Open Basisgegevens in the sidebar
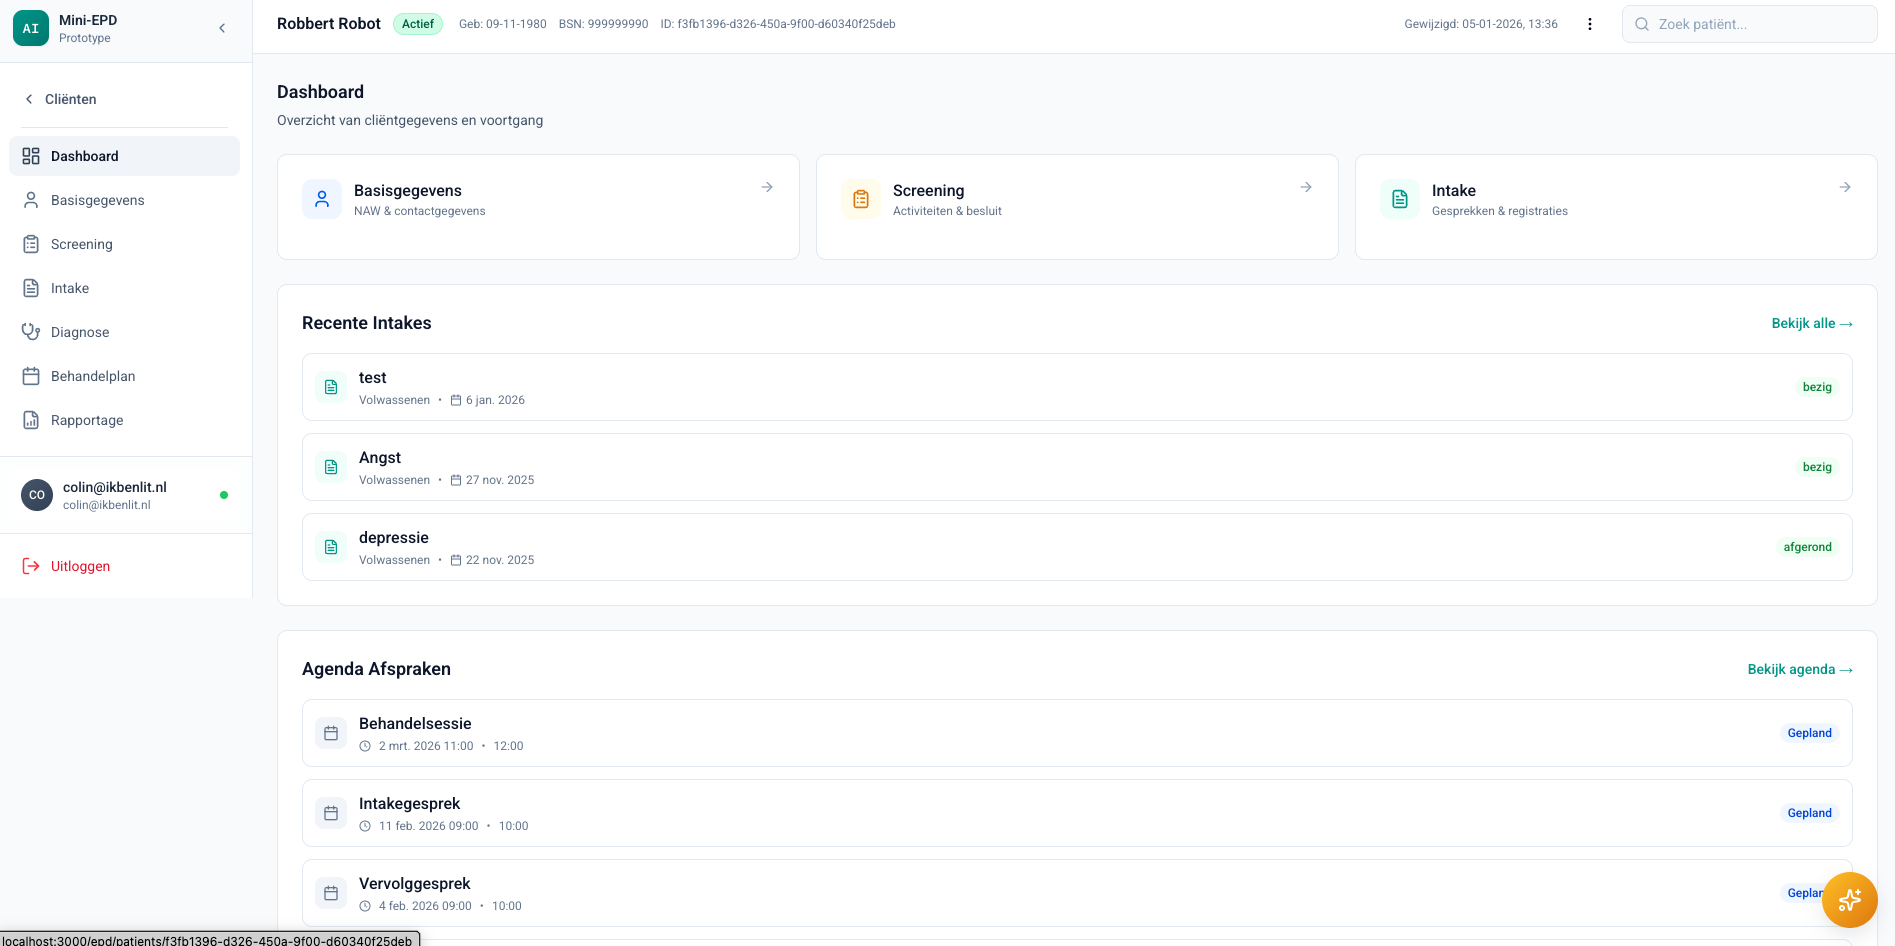The image size is (1895, 946). click(x=124, y=200)
